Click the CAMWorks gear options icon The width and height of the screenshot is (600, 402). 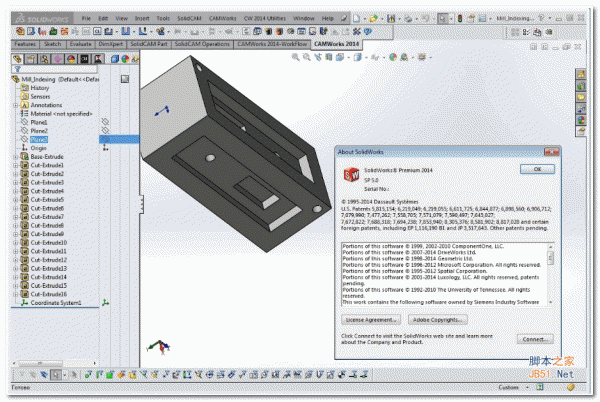[357, 31]
